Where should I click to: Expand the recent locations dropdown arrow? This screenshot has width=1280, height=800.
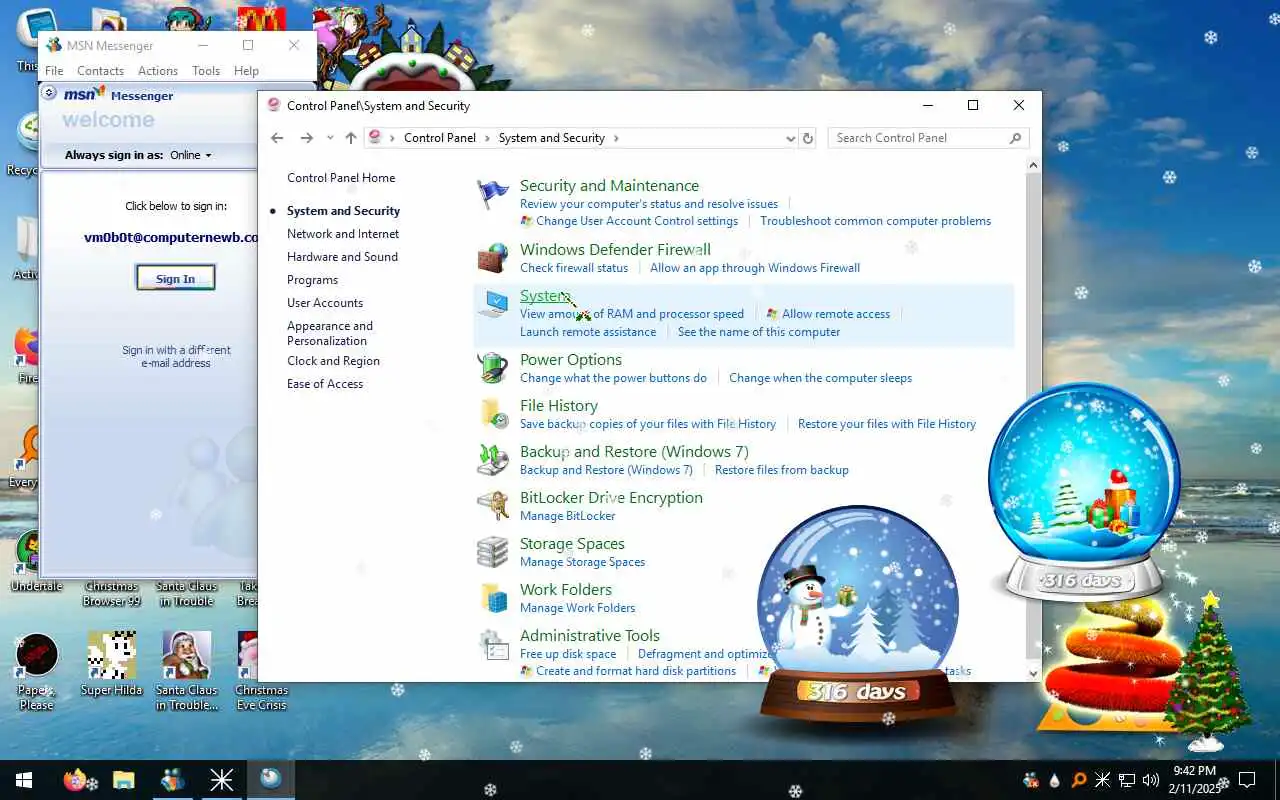[x=330, y=138]
